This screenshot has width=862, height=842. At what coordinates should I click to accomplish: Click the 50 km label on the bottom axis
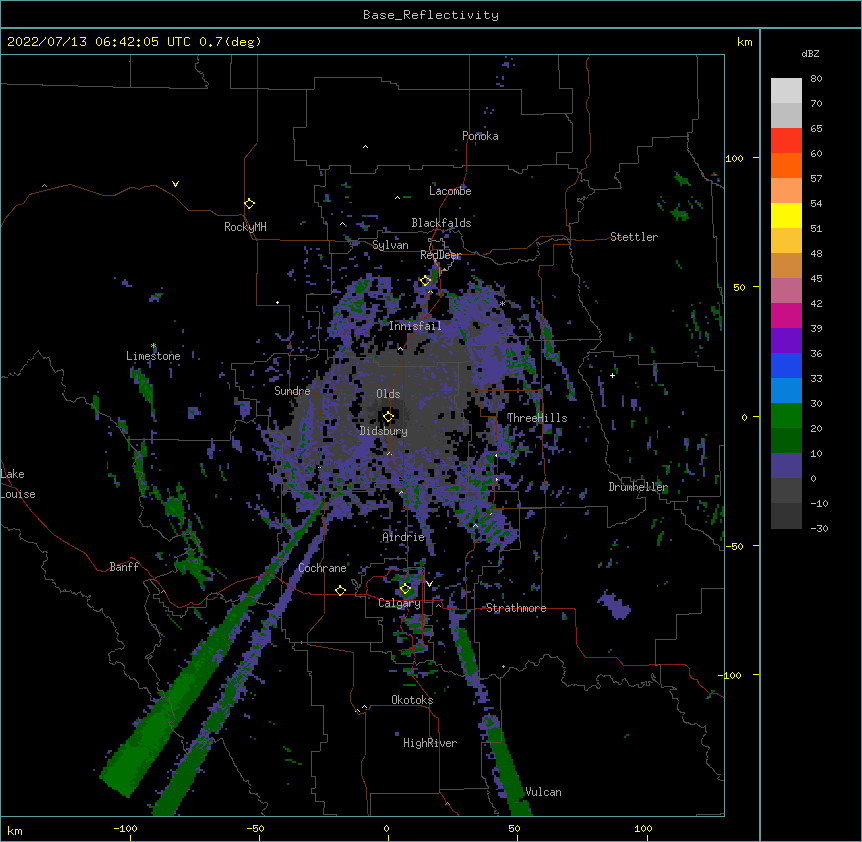(514, 829)
